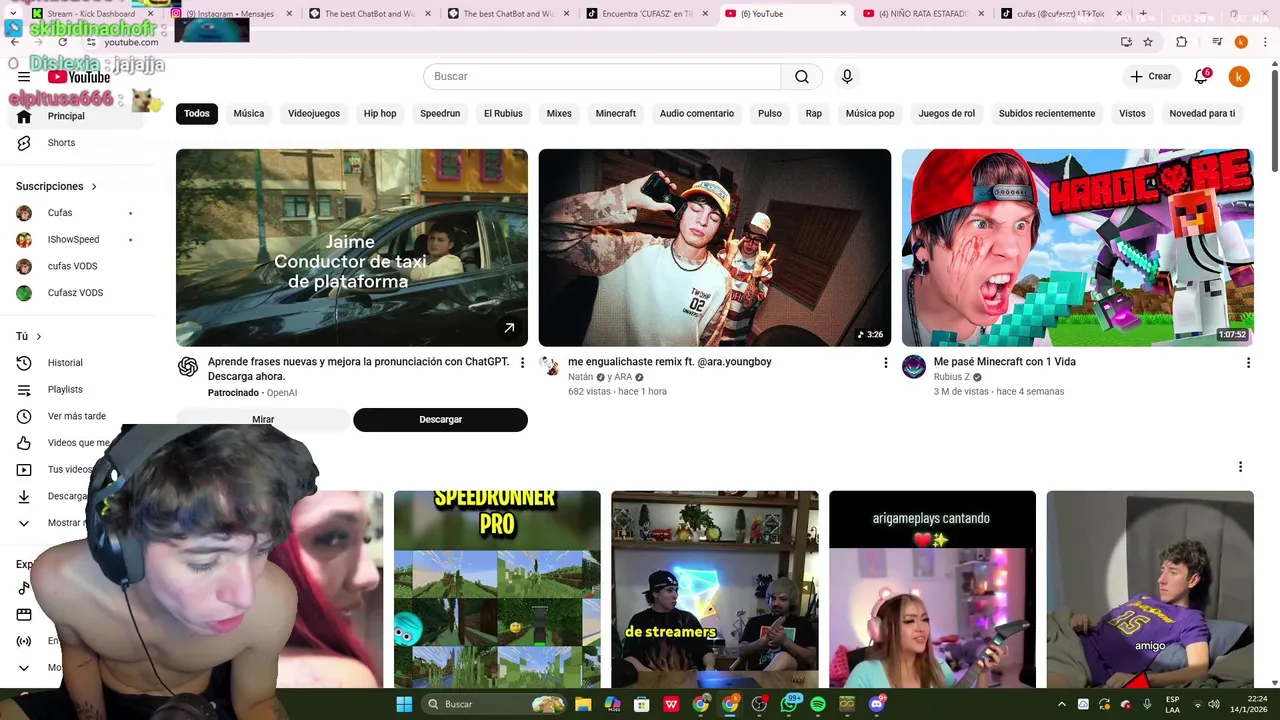Image resolution: width=1280 pixels, height=720 pixels.
Task: Expand the Suscripciones section
Action: point(57,186)
